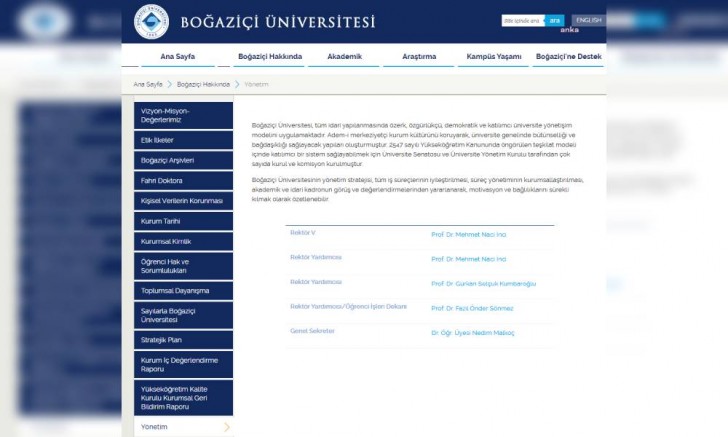
Task: Click Prof. Dr. Mehmet Naci İnci in Rektör V. row
Action: point(468,235)
